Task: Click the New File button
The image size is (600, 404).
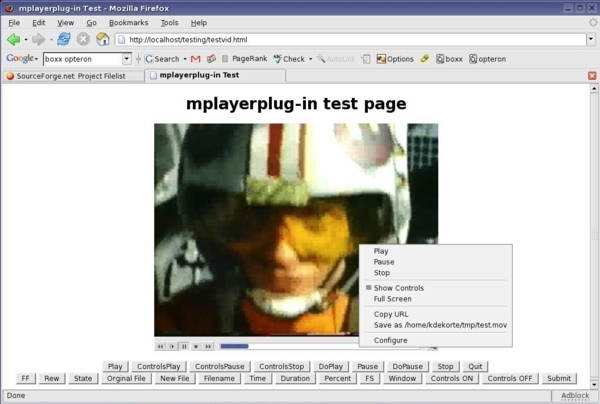Action: pyautogui.click(x=175, y=378)
